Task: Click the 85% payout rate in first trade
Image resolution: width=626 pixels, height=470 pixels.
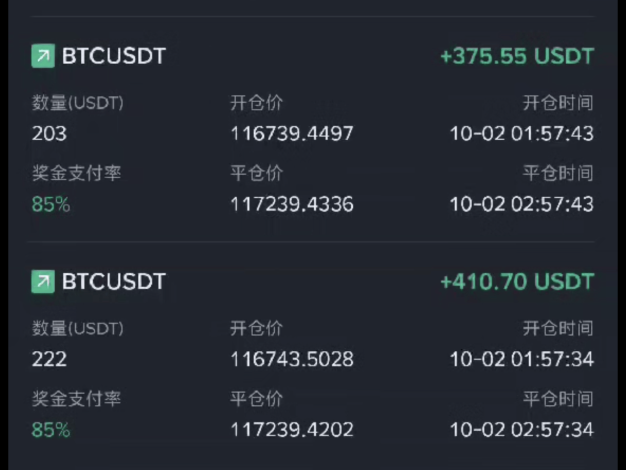Action: click(x=51, y=204)
